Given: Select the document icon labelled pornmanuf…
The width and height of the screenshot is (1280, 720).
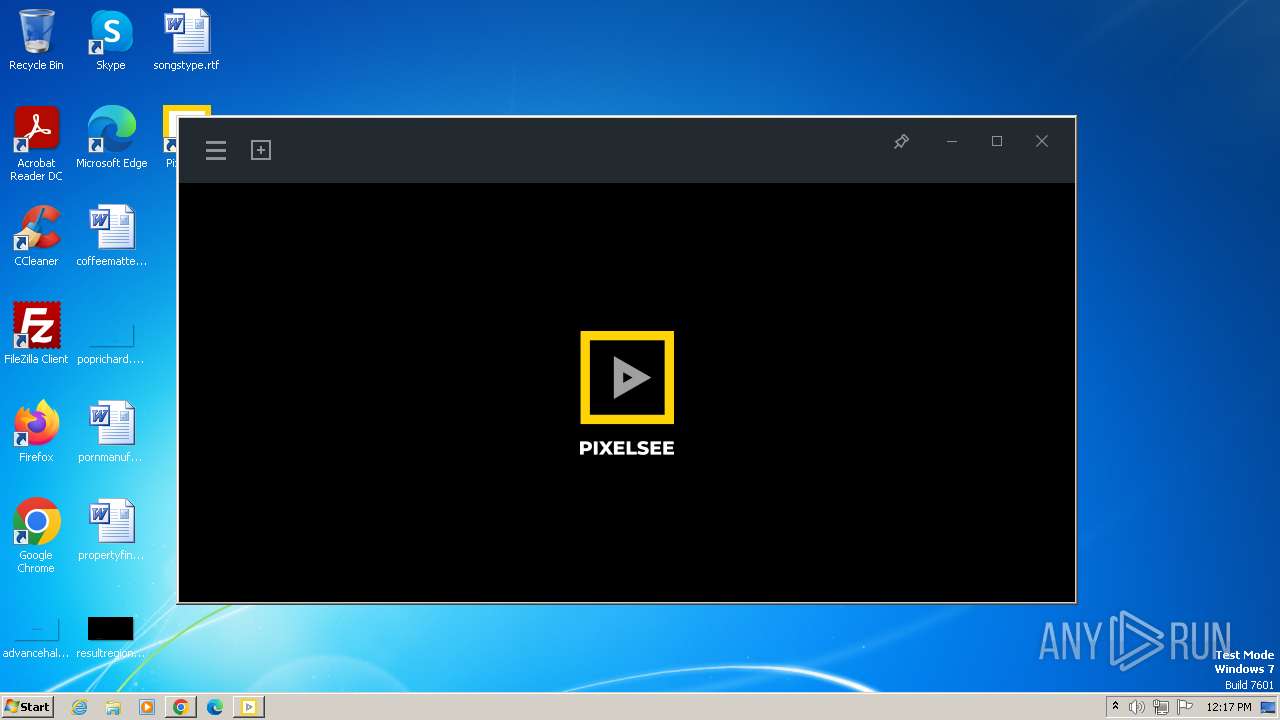Looking at the screenshot, I should pos(111,432).
